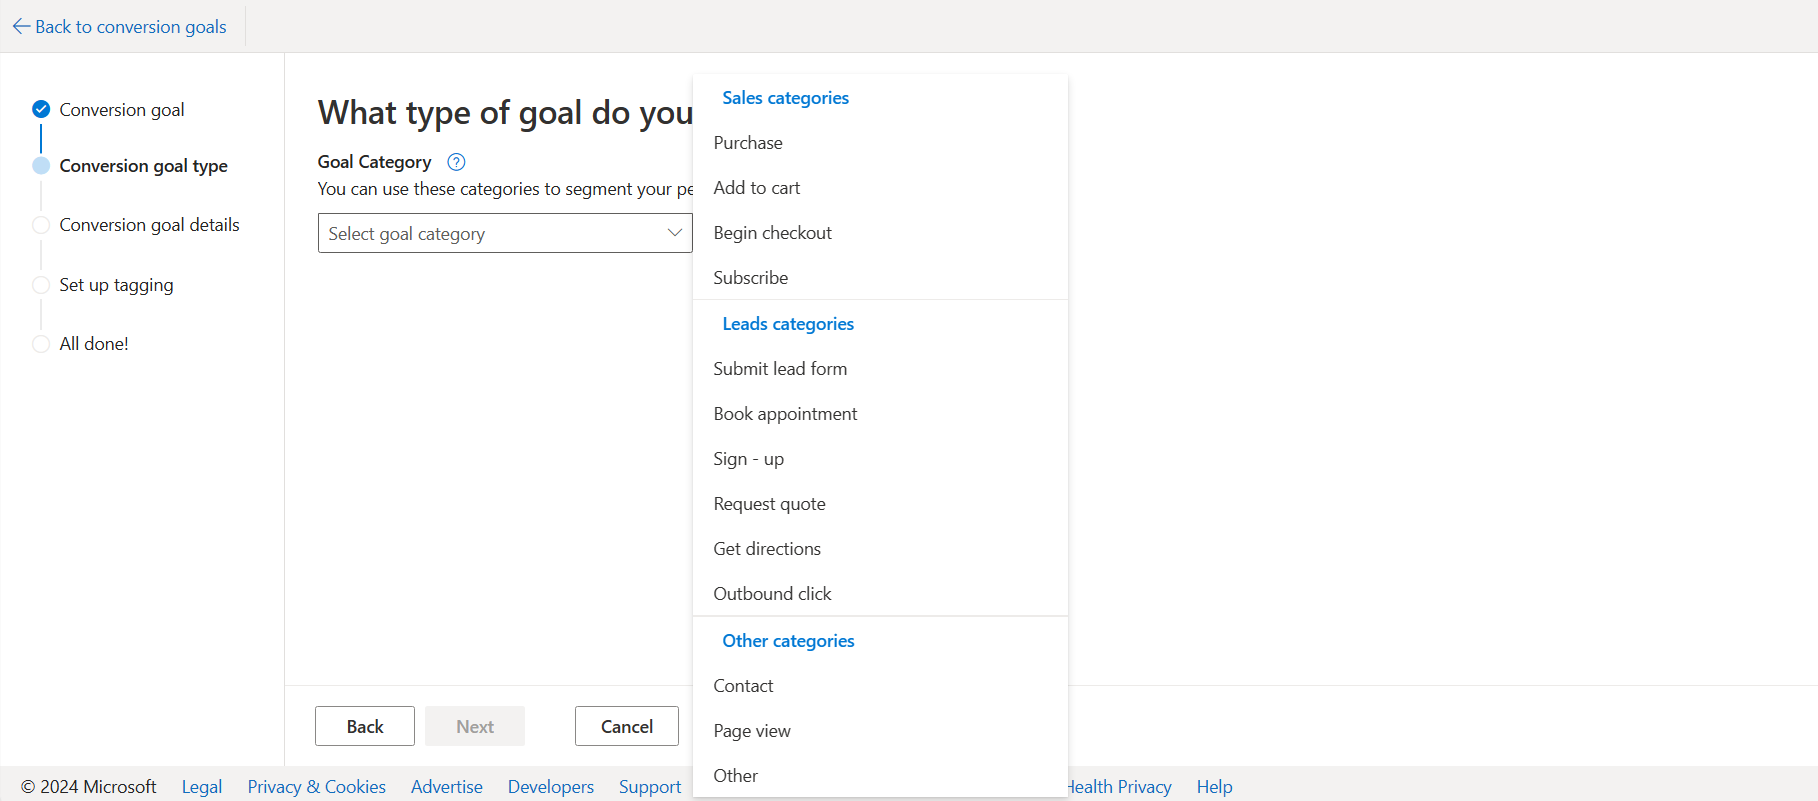
Task: Click the Back button
Action: coord(365,726)
